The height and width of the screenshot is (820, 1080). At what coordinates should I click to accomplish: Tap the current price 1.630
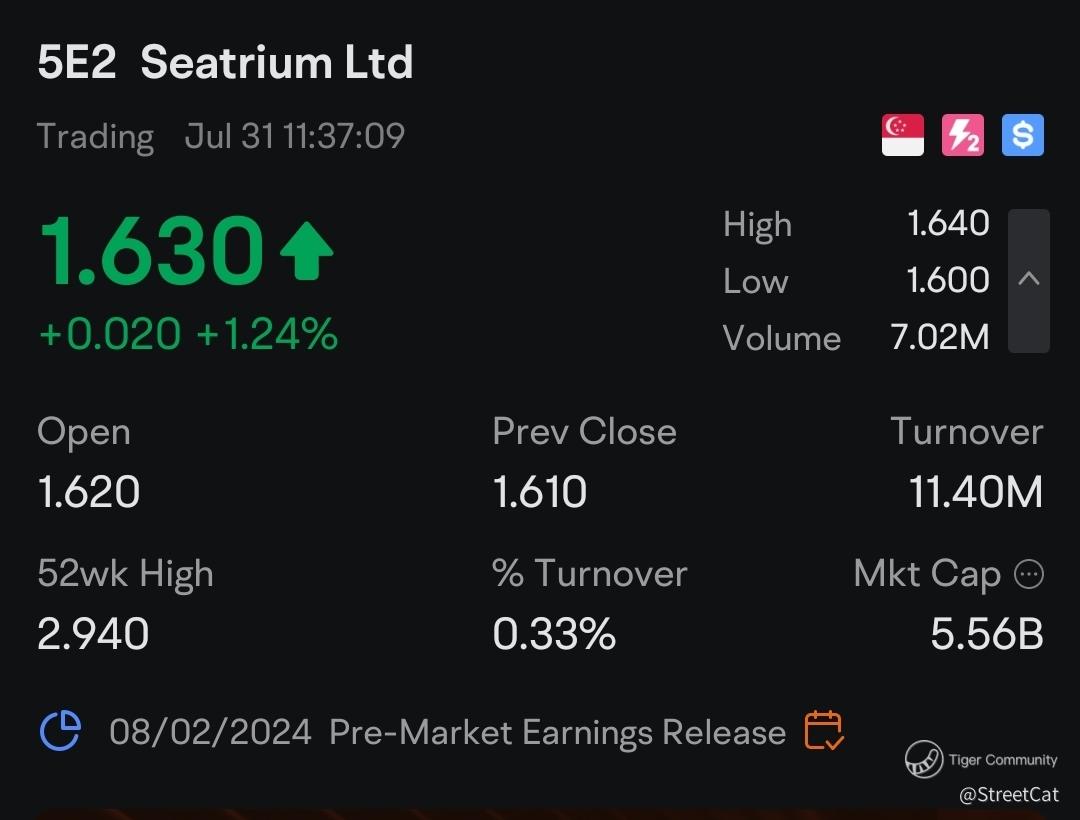(150, 252)
